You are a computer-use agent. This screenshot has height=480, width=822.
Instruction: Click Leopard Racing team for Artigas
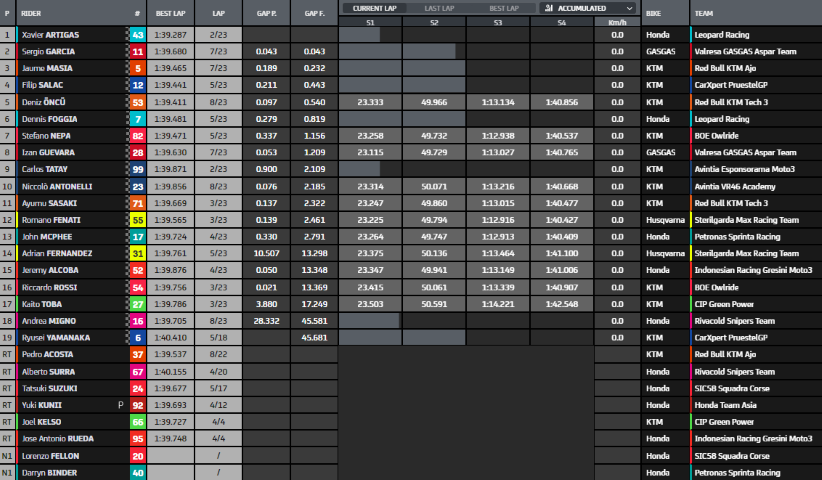point(722,34)
